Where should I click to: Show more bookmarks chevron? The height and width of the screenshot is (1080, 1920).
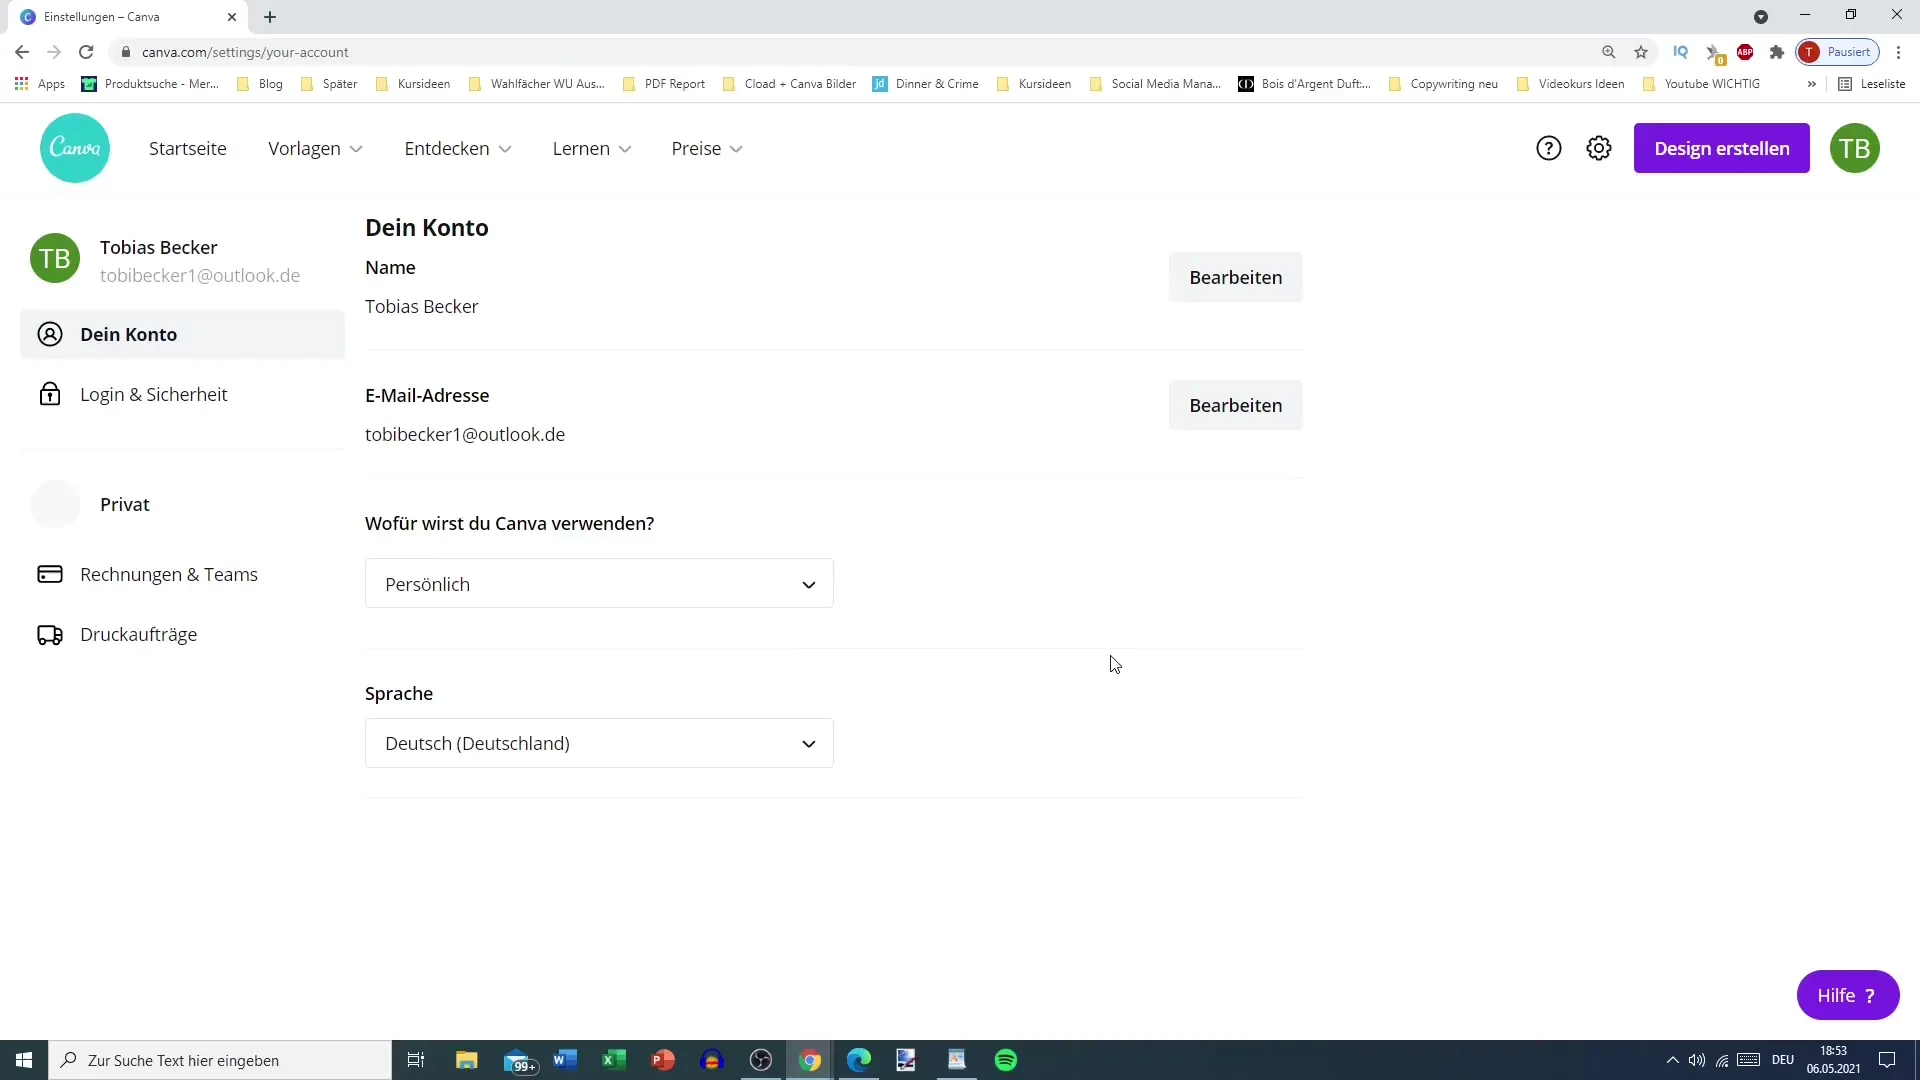[1811, 84]
